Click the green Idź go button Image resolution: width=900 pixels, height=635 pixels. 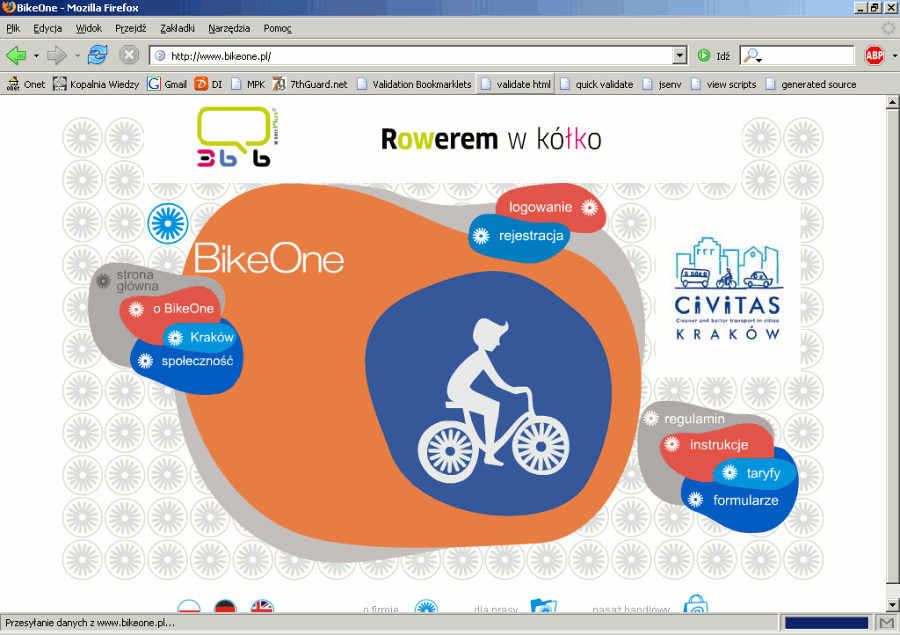click(714, 56)
